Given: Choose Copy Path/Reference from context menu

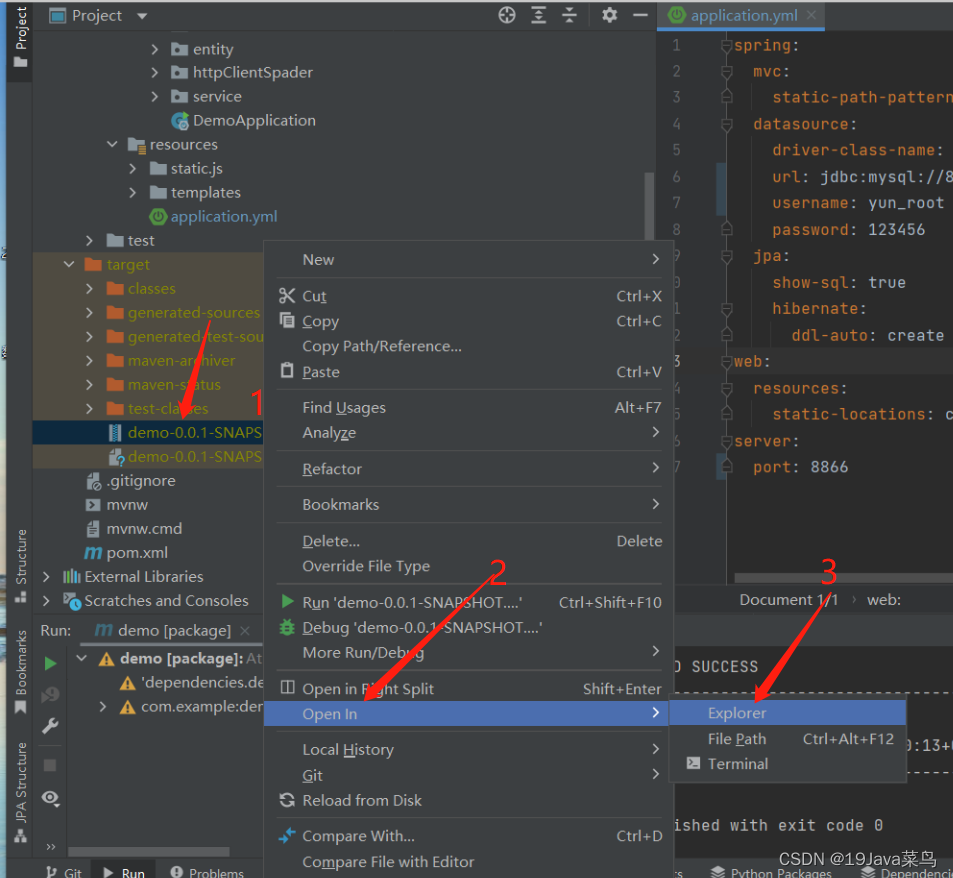Looking at the screenshot, I should coord(469,346).
